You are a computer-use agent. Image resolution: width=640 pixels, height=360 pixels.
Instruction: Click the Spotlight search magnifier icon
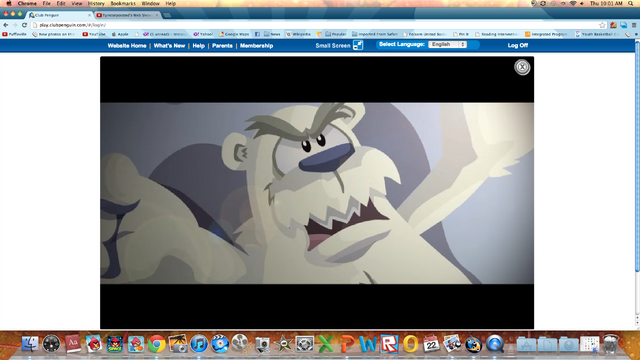click(x=631, y=3)
